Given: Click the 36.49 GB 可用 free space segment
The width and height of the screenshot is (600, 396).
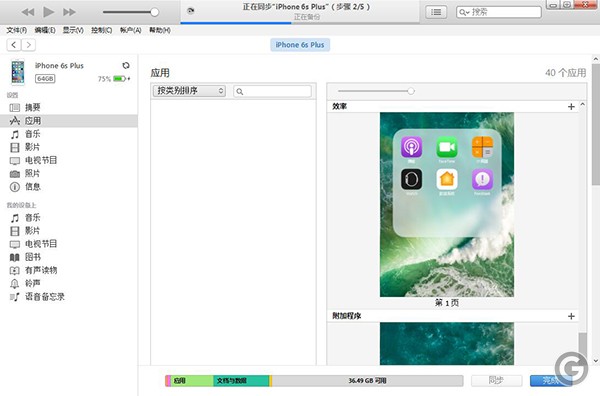Looking at the screenshot, I should 367,381.
